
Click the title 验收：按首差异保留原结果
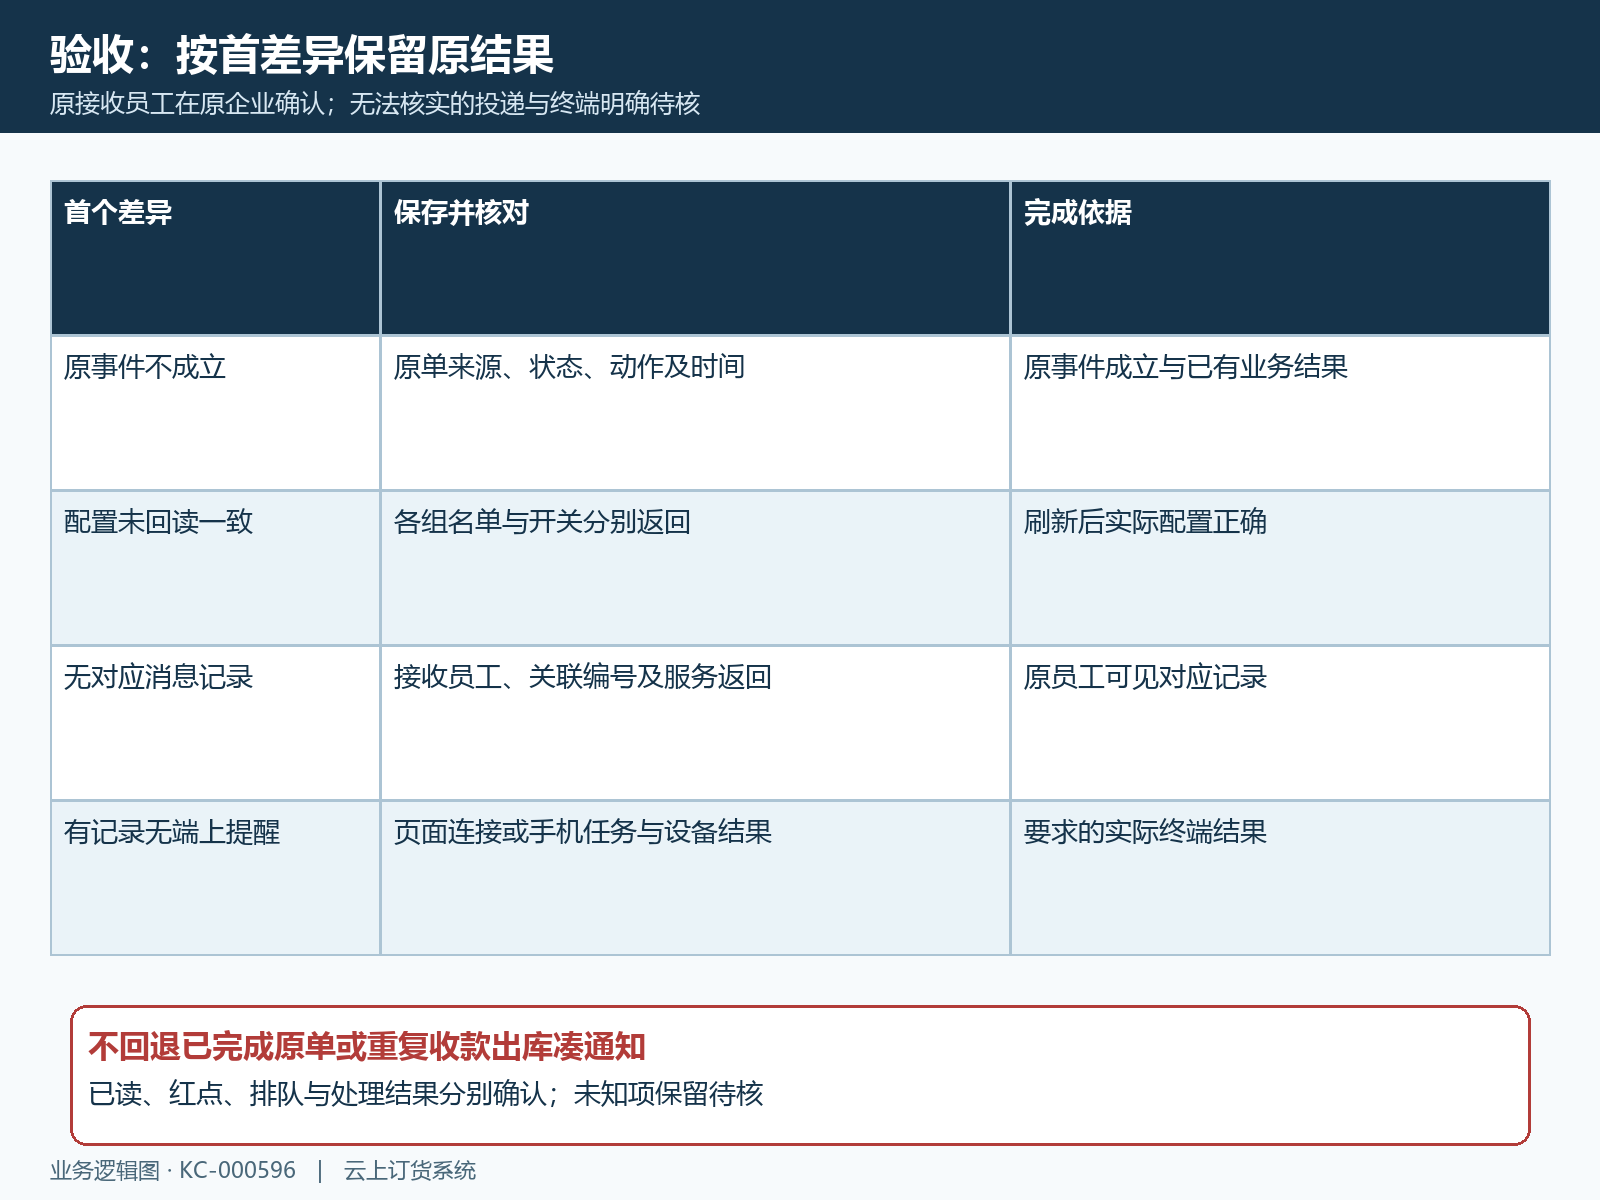click(x=301, y=55)
